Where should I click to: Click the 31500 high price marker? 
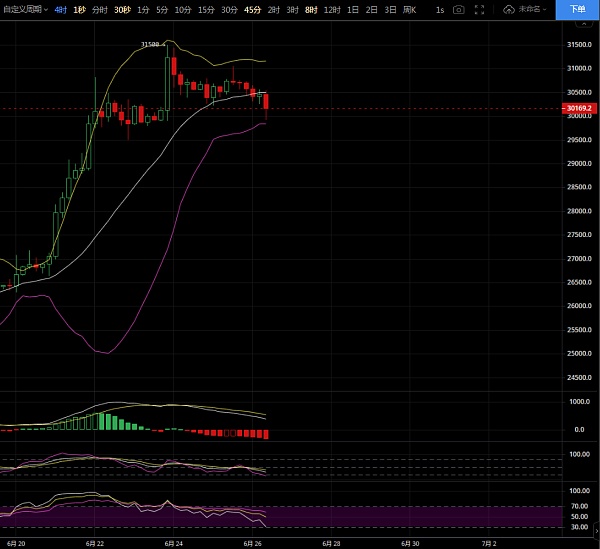click(150, 44)
